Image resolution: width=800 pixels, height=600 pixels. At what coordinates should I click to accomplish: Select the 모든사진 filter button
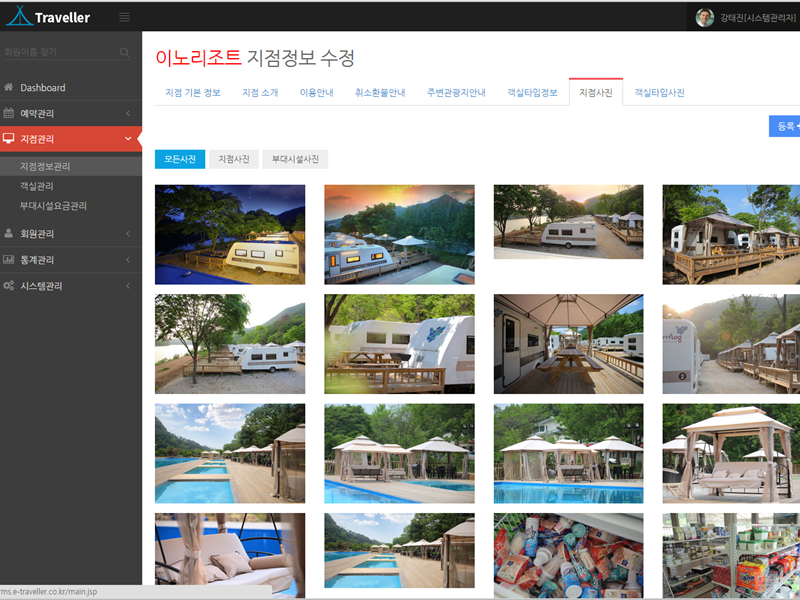click(180, 159)
